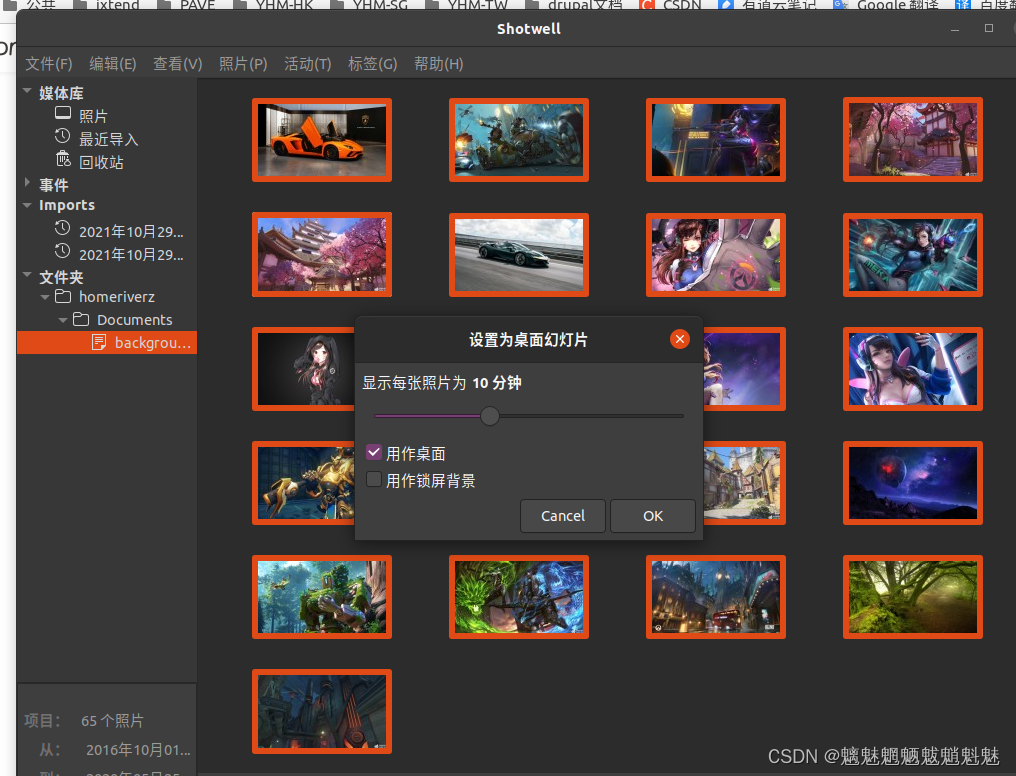Open the YHM-SG browser bookmark

coord(369,5)
